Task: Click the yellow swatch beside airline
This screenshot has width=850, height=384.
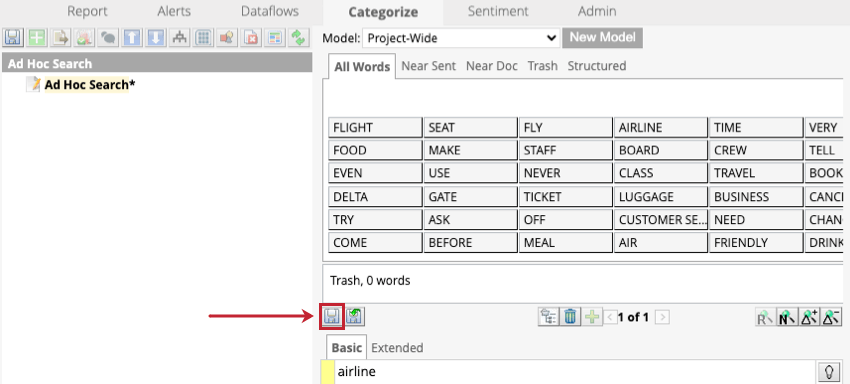Action: 328,372
